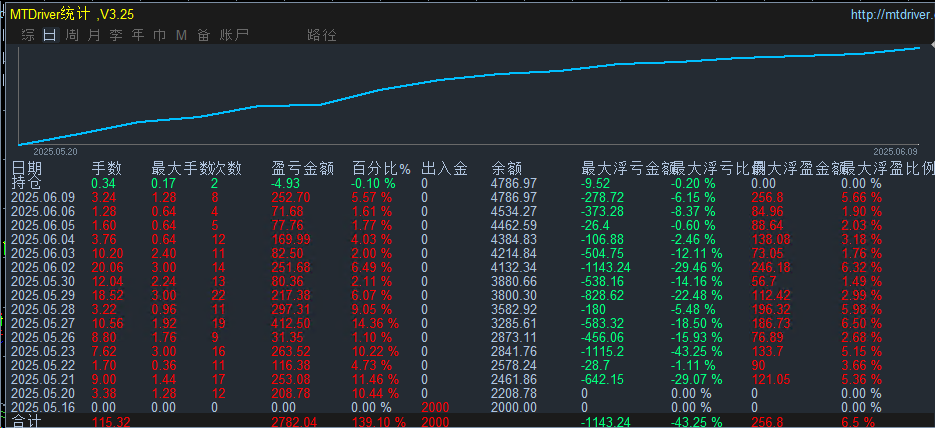Switch to the 季 quarterly tab
The image size is (935, 428).
click(x=116, y=35)
